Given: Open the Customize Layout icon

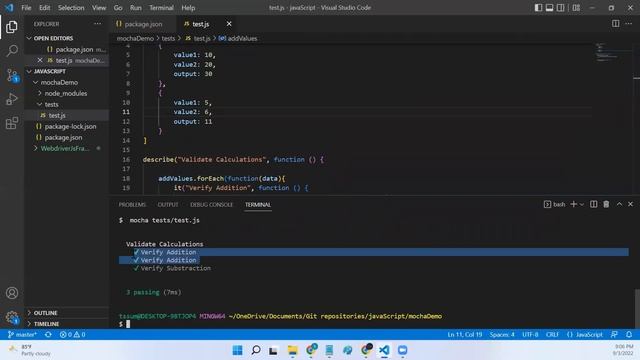Looking at the screenshot, I should tap(576, 7).
